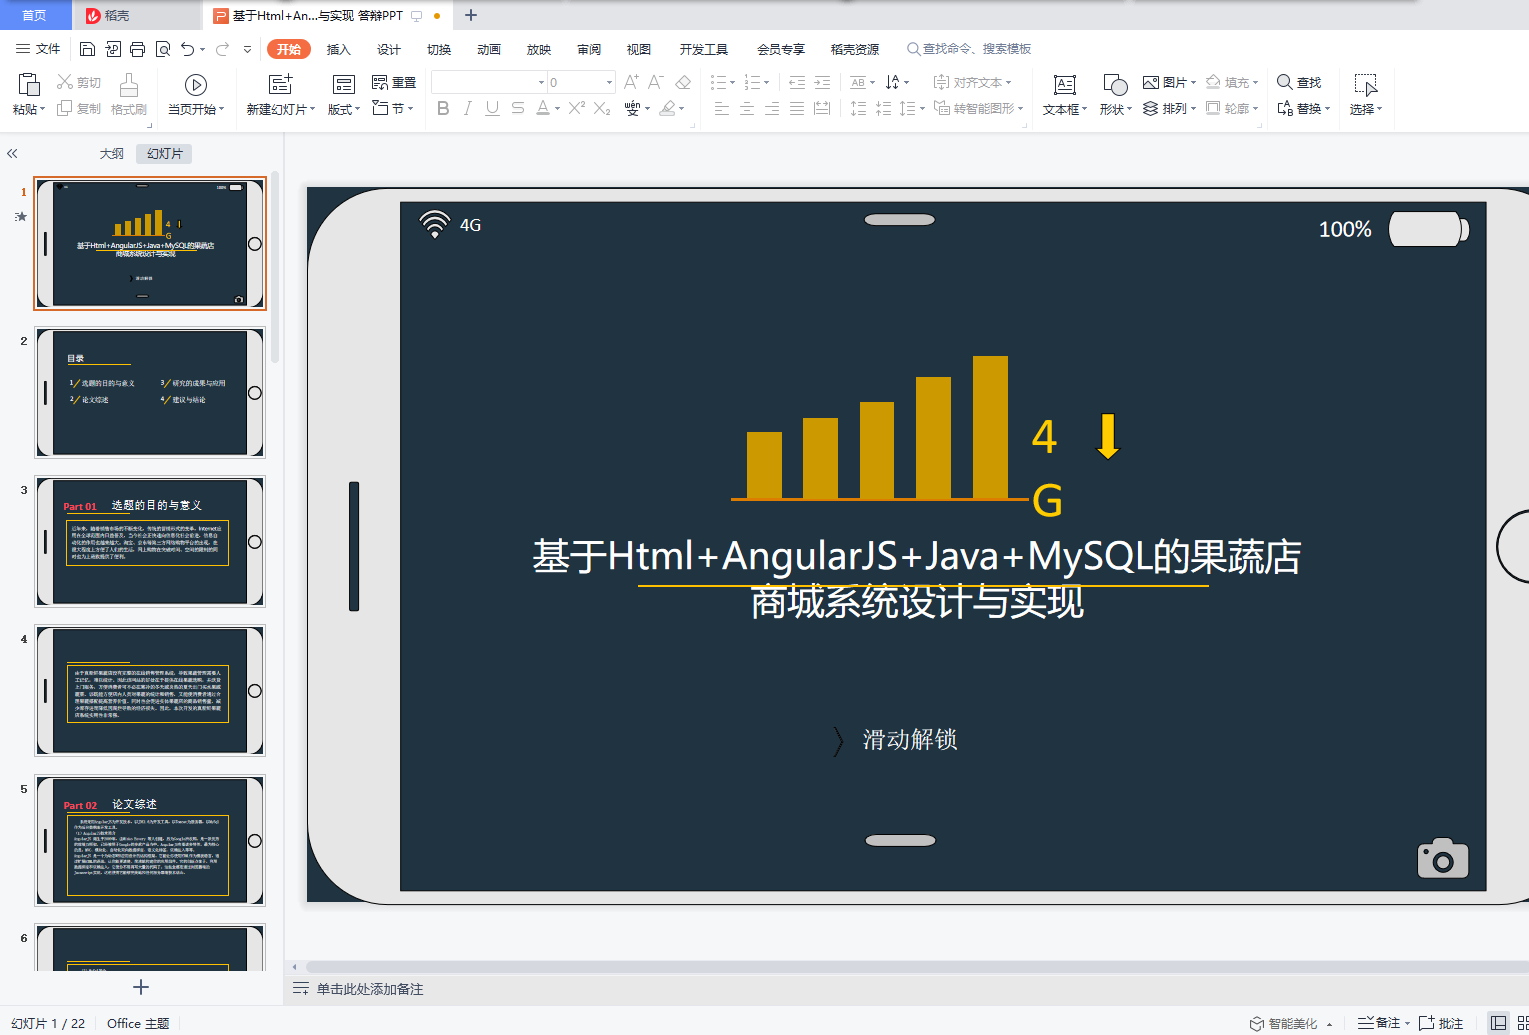Click the New Slide (新建幻灯片) icon

point(281,84)
